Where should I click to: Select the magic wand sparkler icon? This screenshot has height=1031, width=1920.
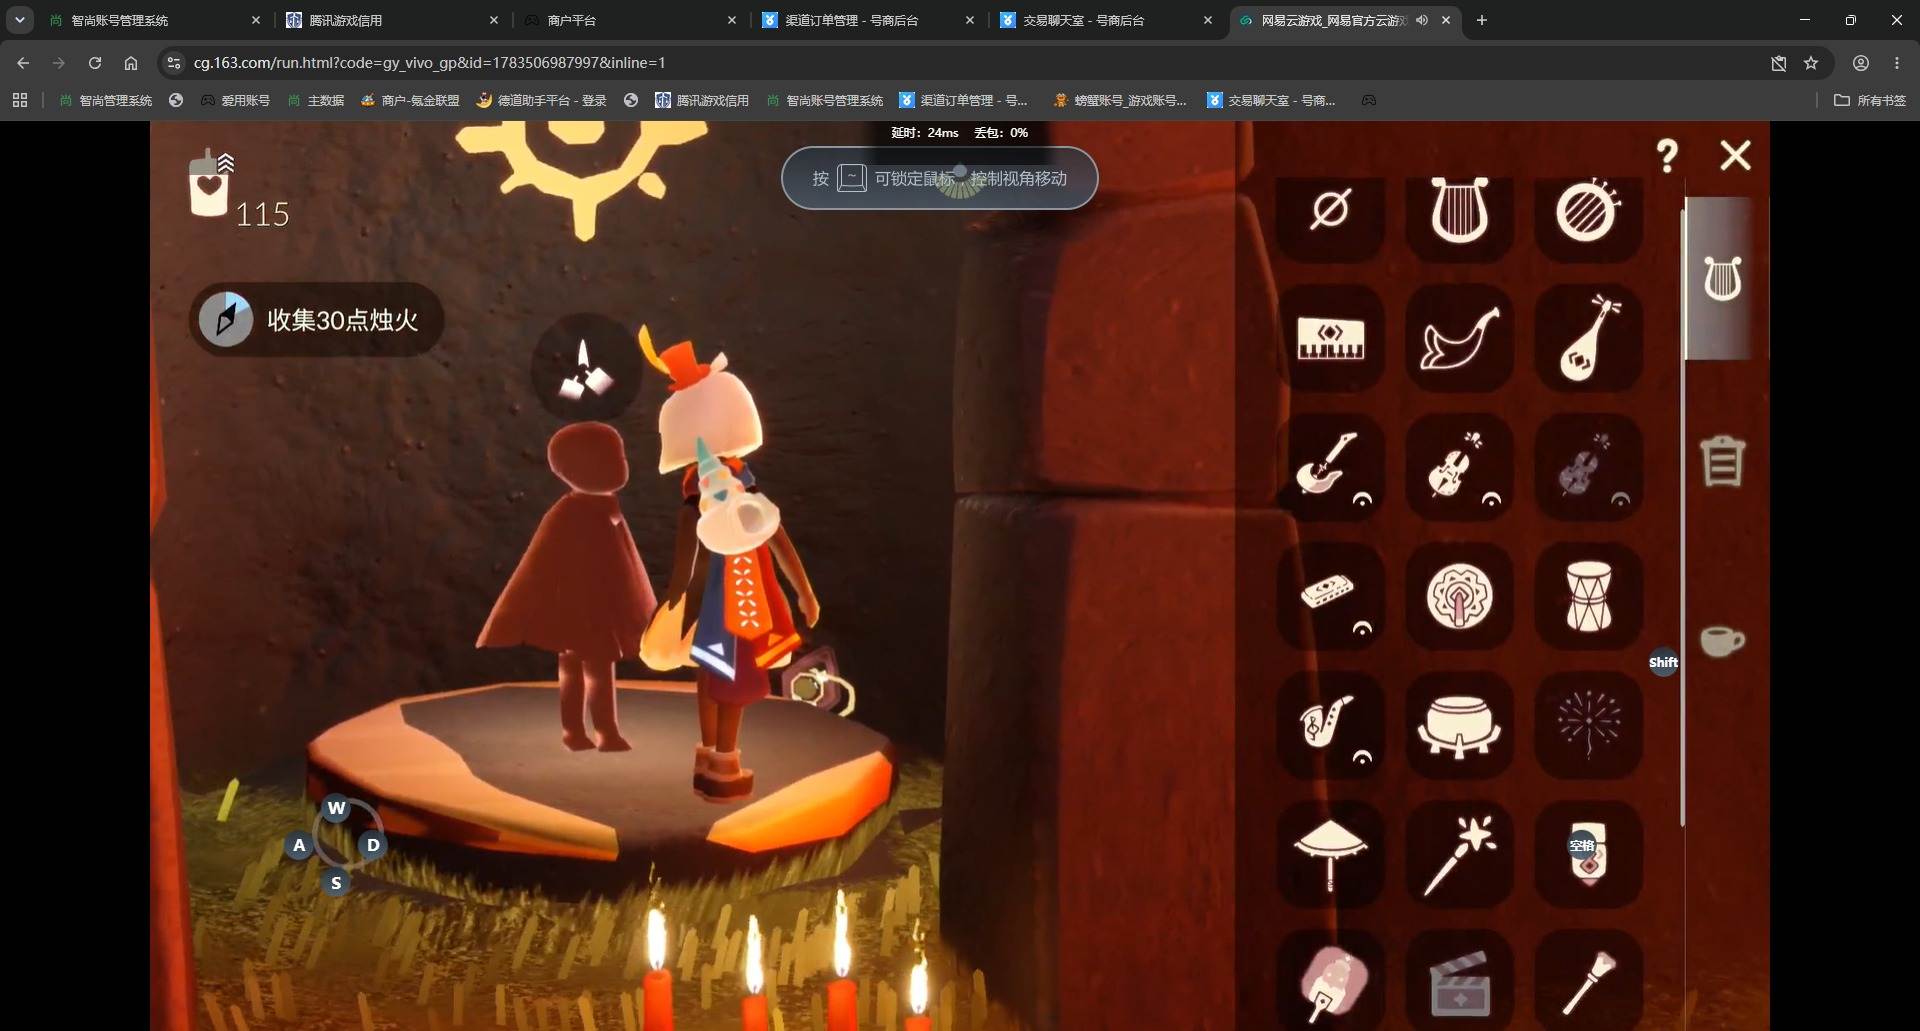click(x=1459, y=854)
